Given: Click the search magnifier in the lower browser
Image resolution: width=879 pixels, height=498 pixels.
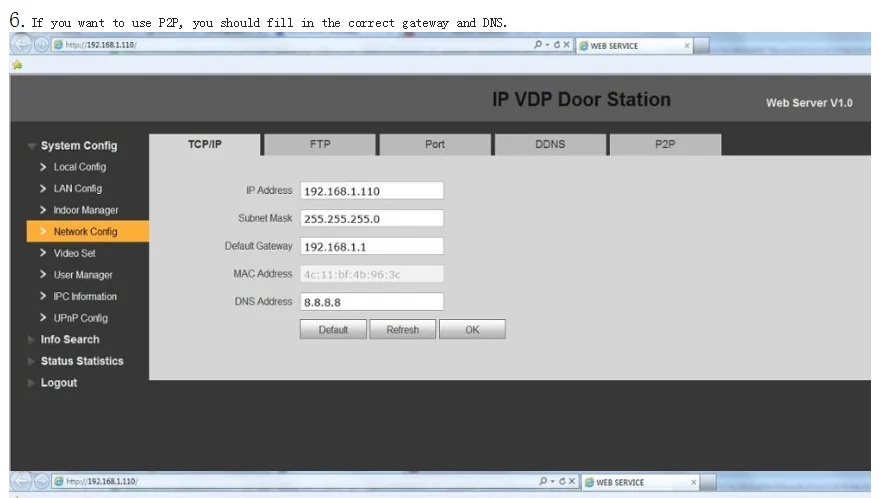Looking at the screenshot, I should pos(543,481).
